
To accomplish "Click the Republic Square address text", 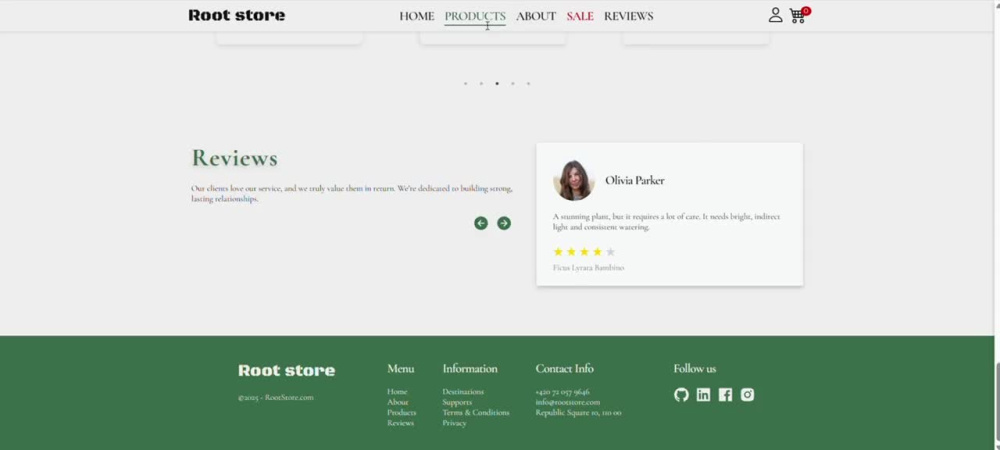I will [x=578, y=412].
